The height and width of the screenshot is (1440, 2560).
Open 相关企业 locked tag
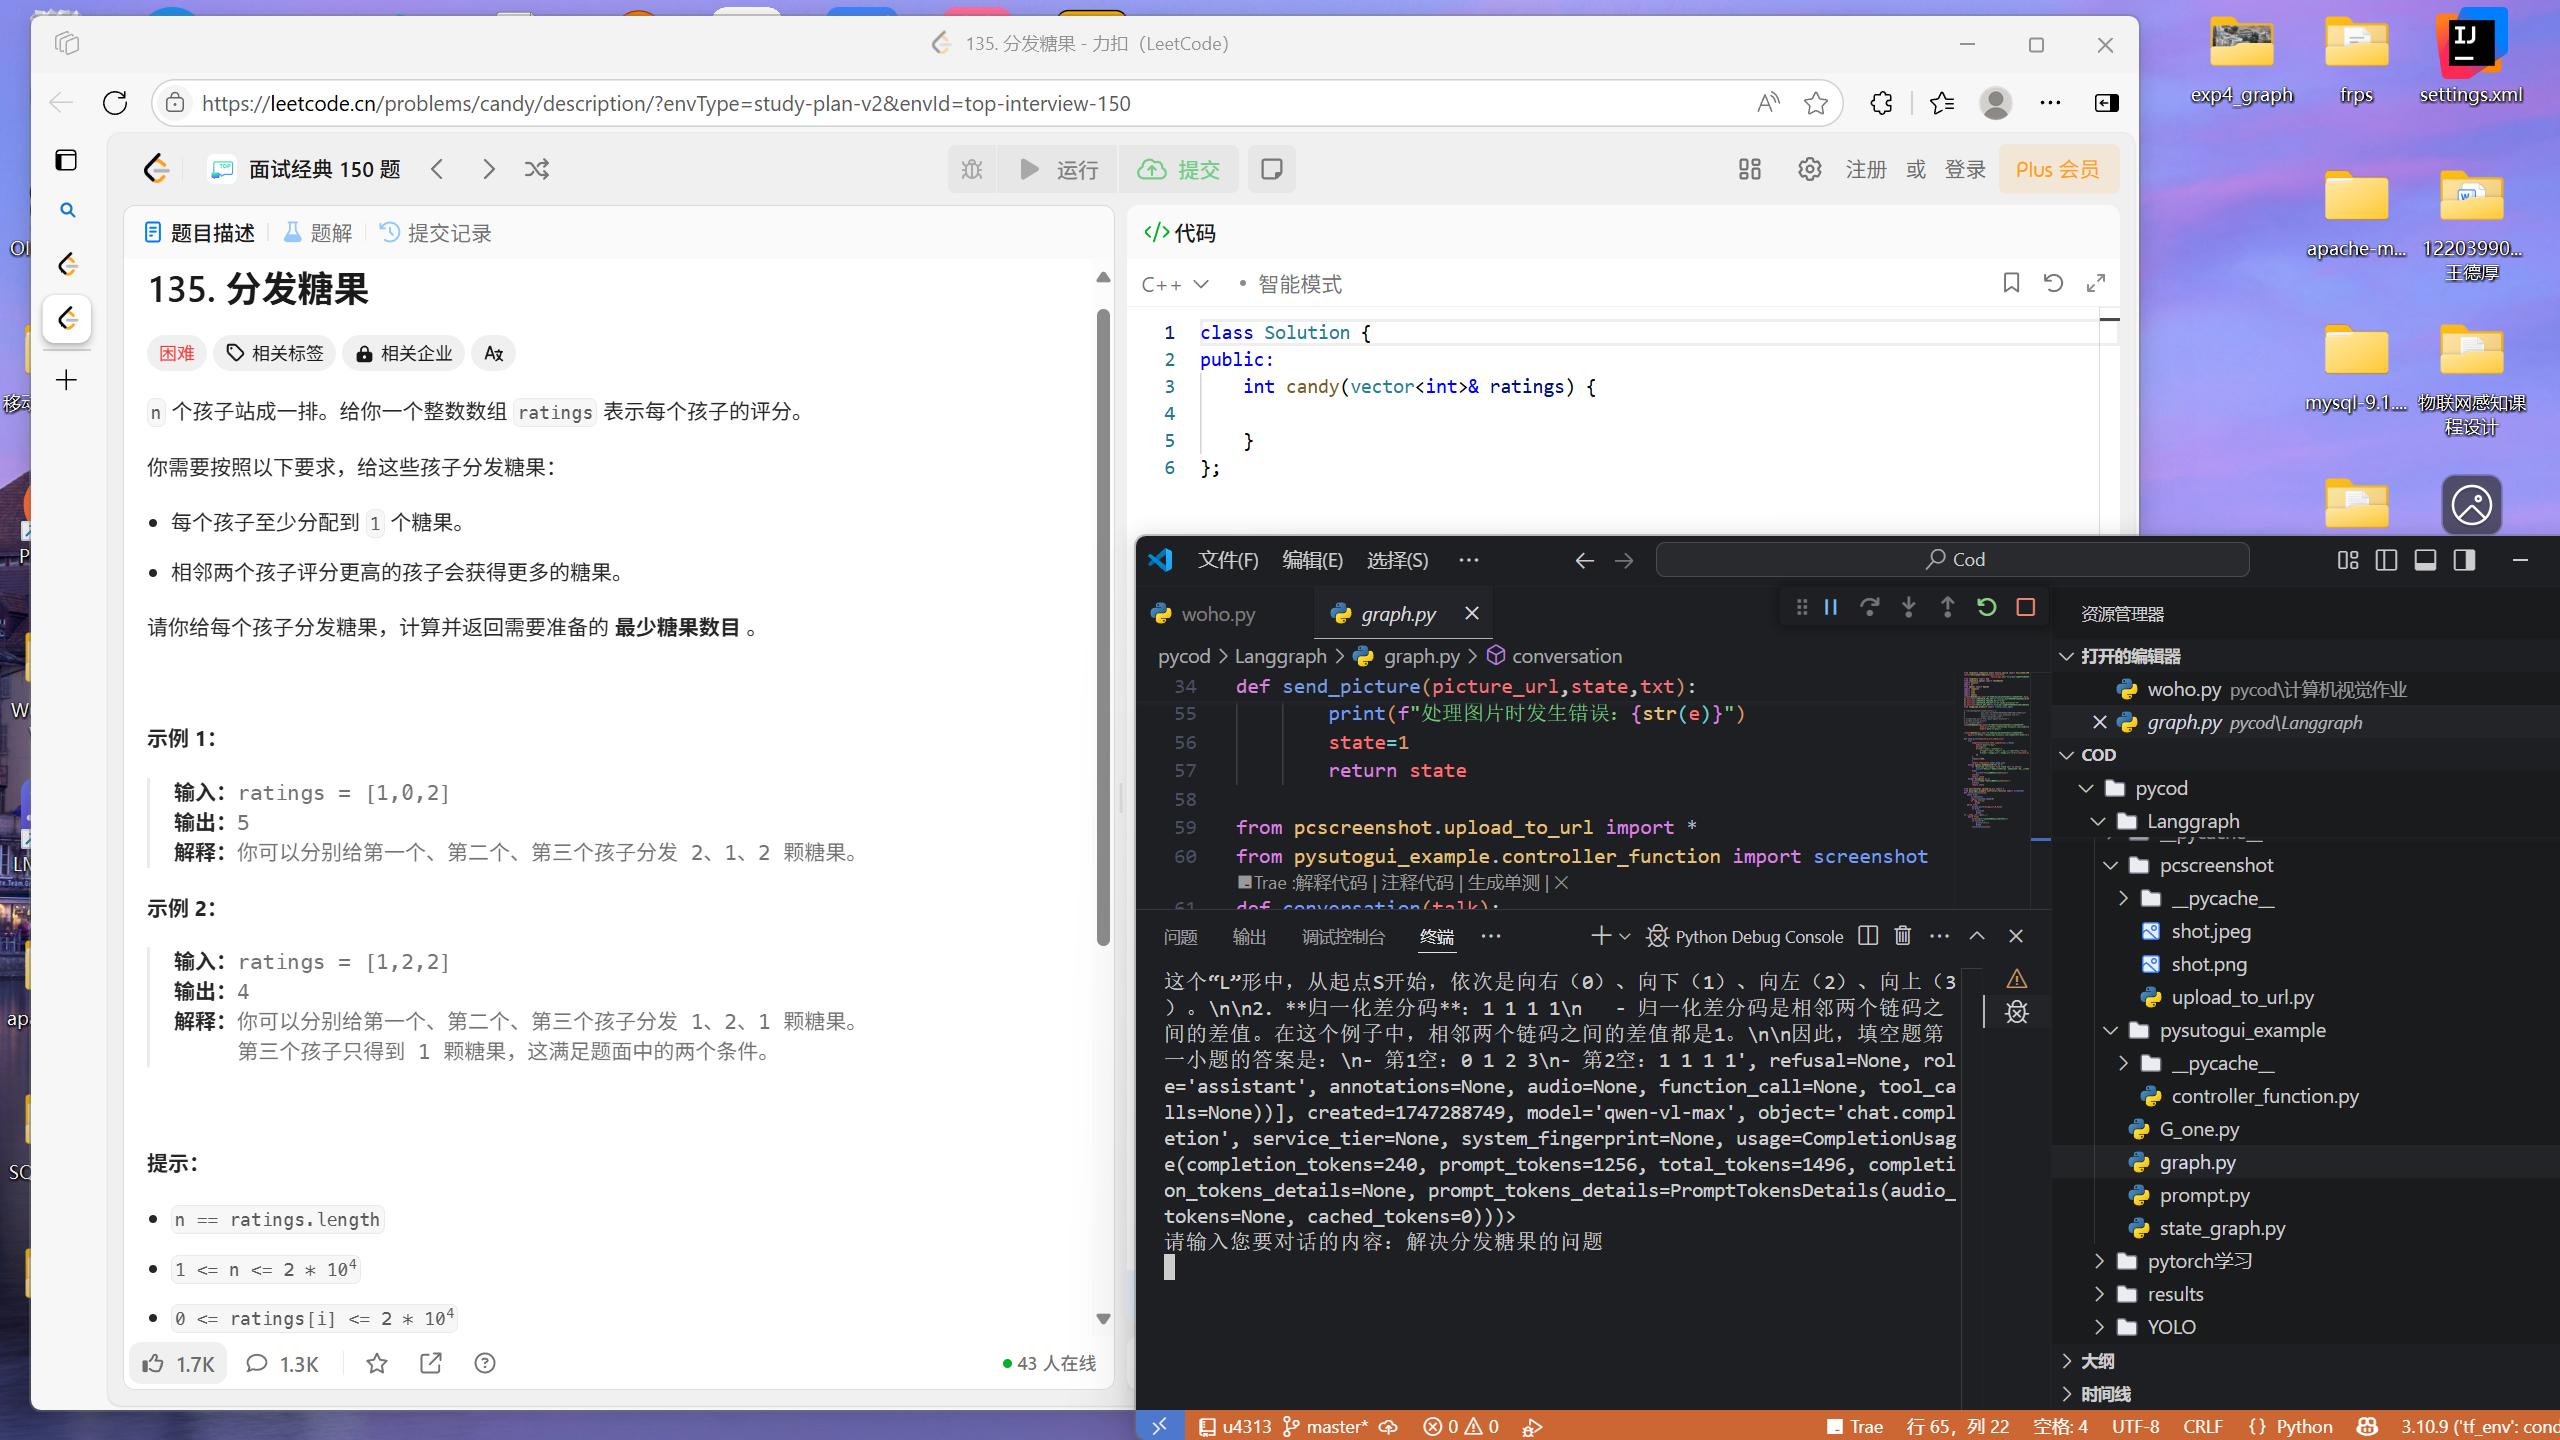404,353
